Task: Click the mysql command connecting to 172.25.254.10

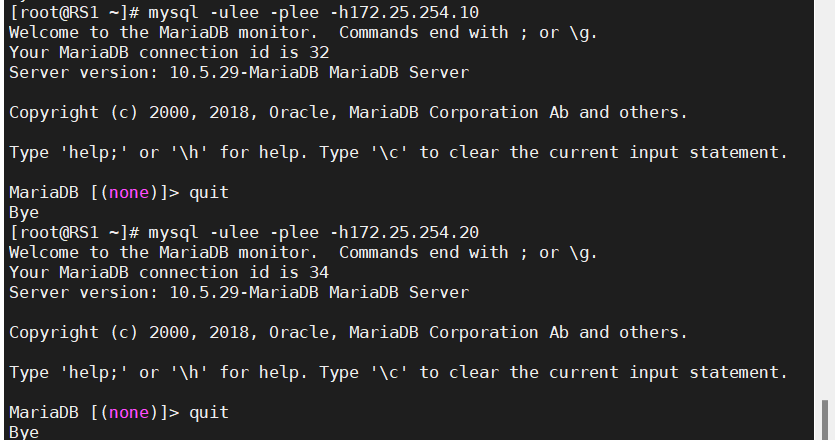Action: click(314, 12)
